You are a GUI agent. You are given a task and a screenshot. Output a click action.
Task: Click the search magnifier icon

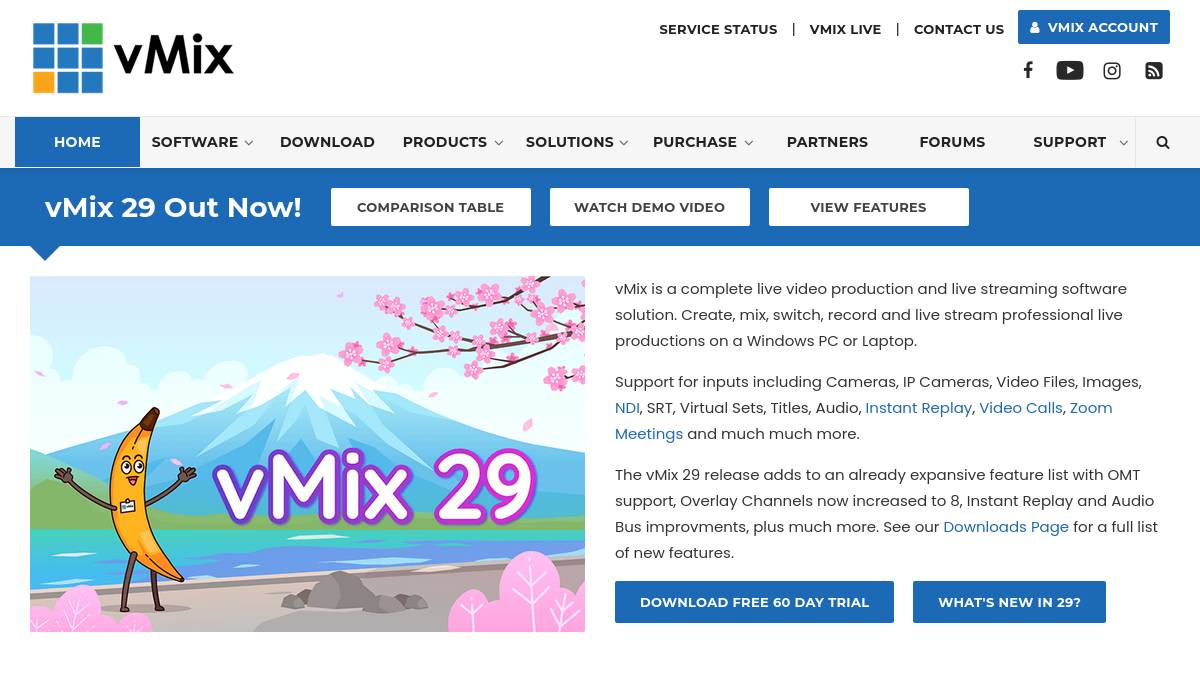point(1163,142)
